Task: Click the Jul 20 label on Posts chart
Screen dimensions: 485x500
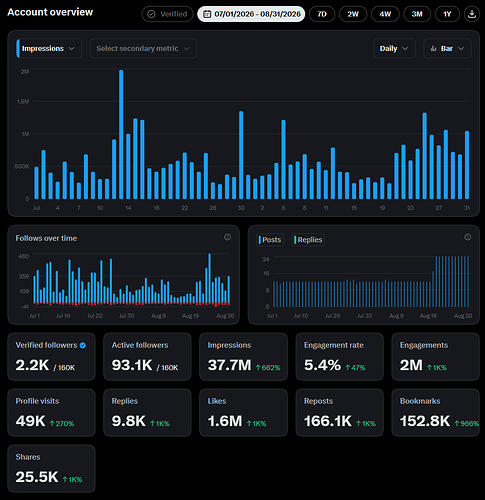Action: pos(333,316)
